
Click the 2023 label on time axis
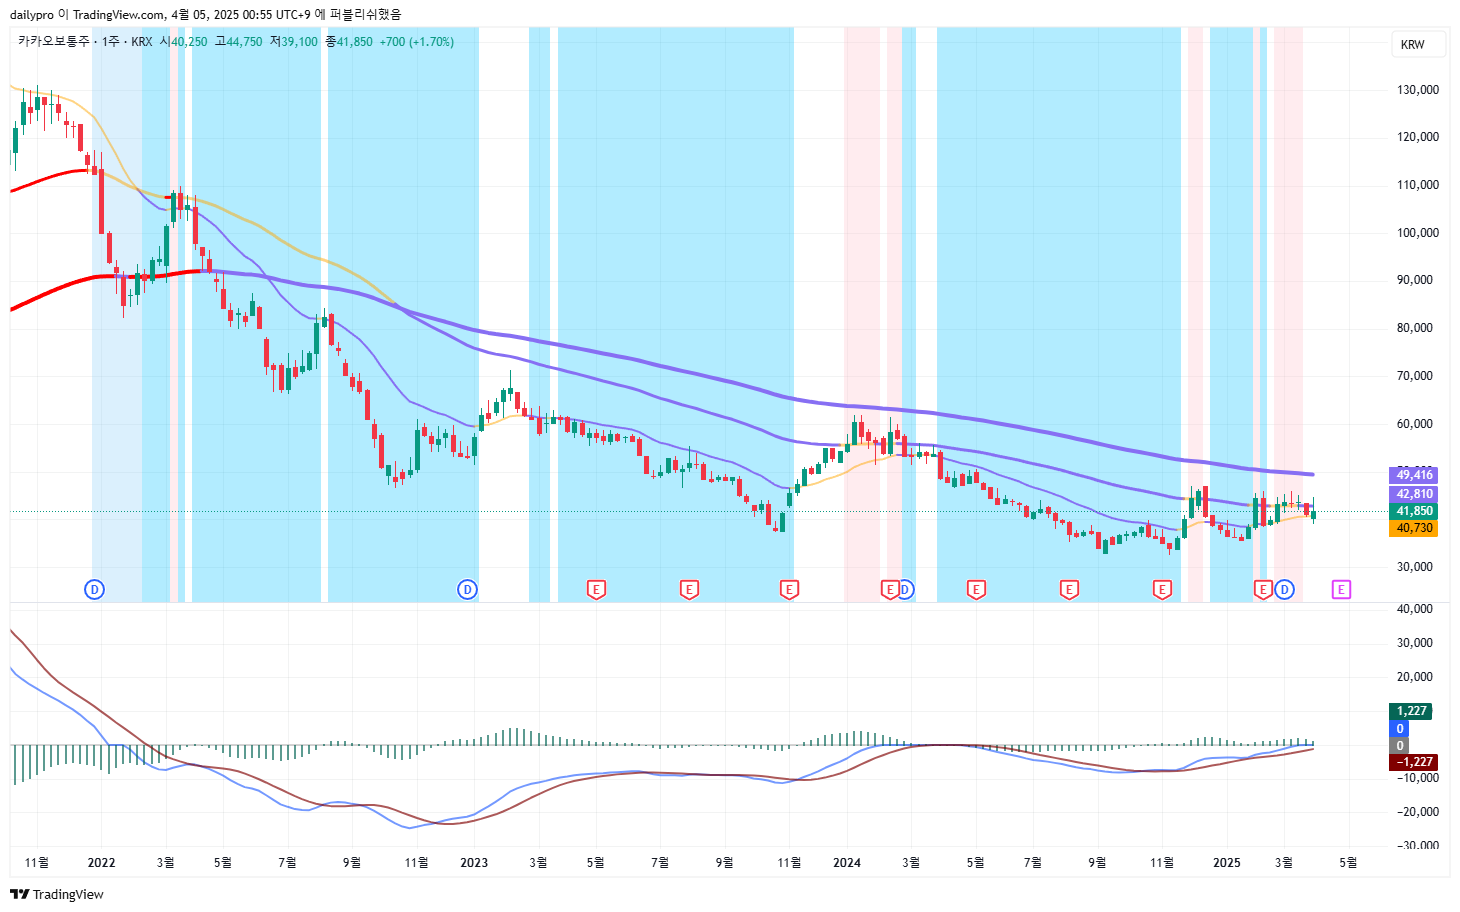pos(474,863)
